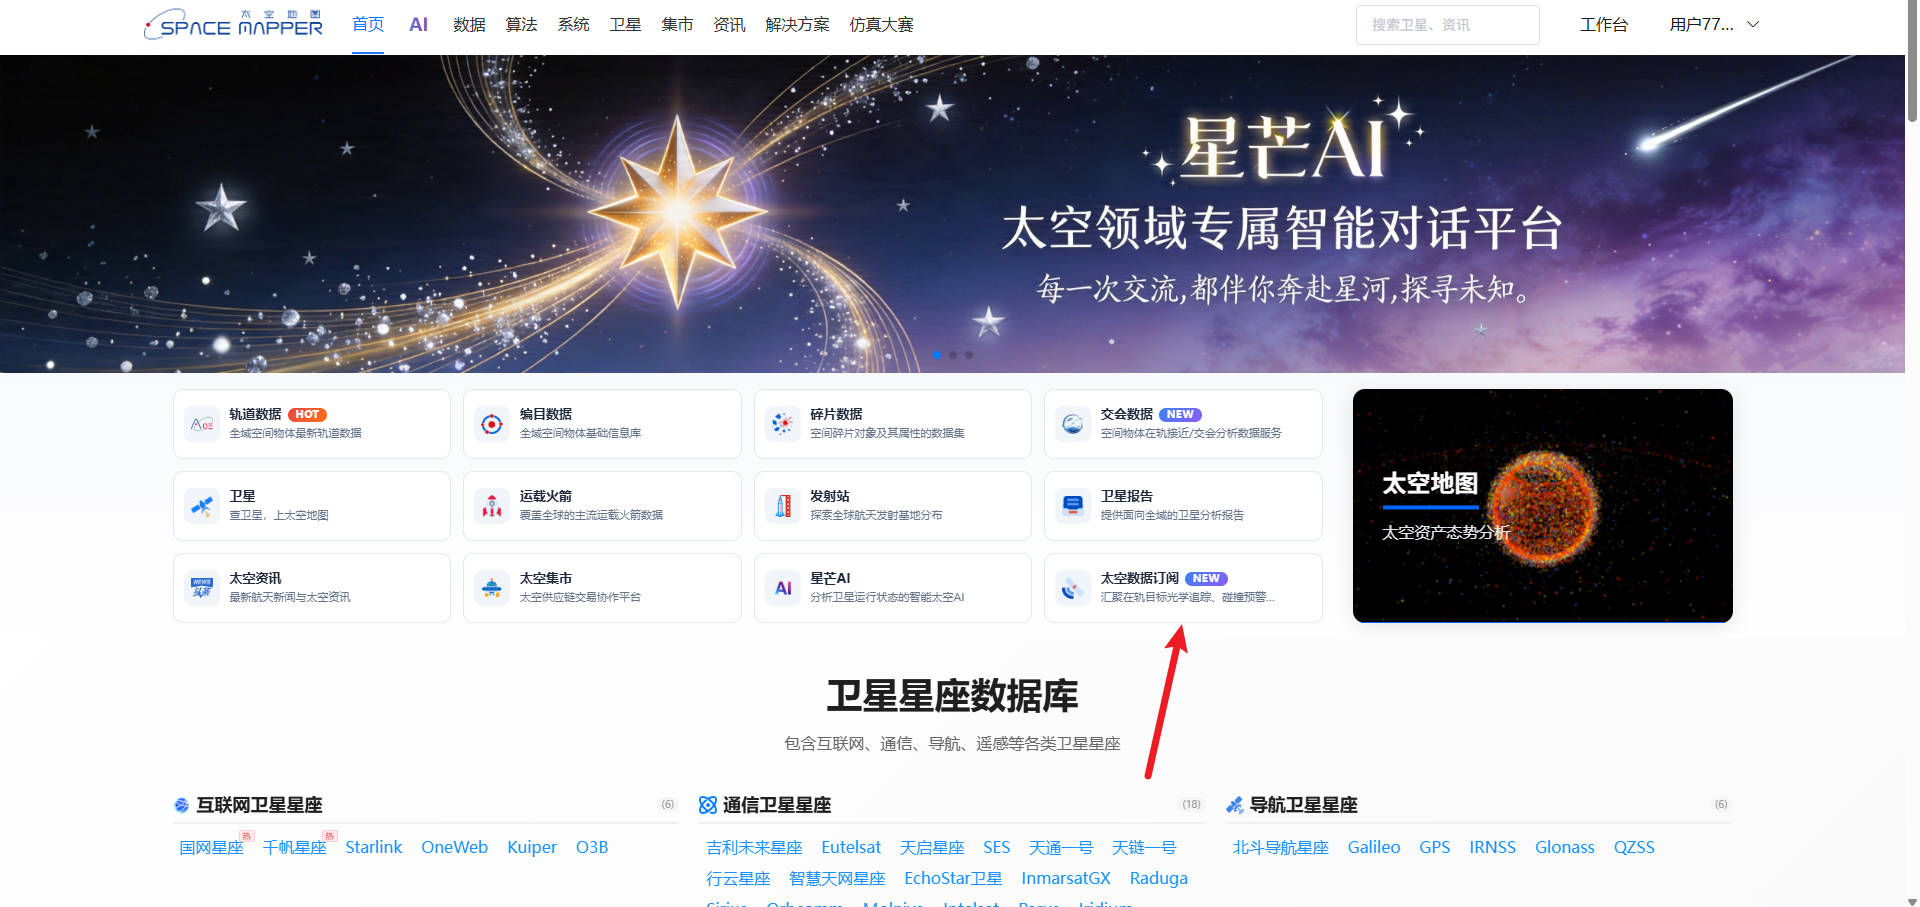
Task: Open the EchoStar卫星 link
Action: tap(953, 879)
